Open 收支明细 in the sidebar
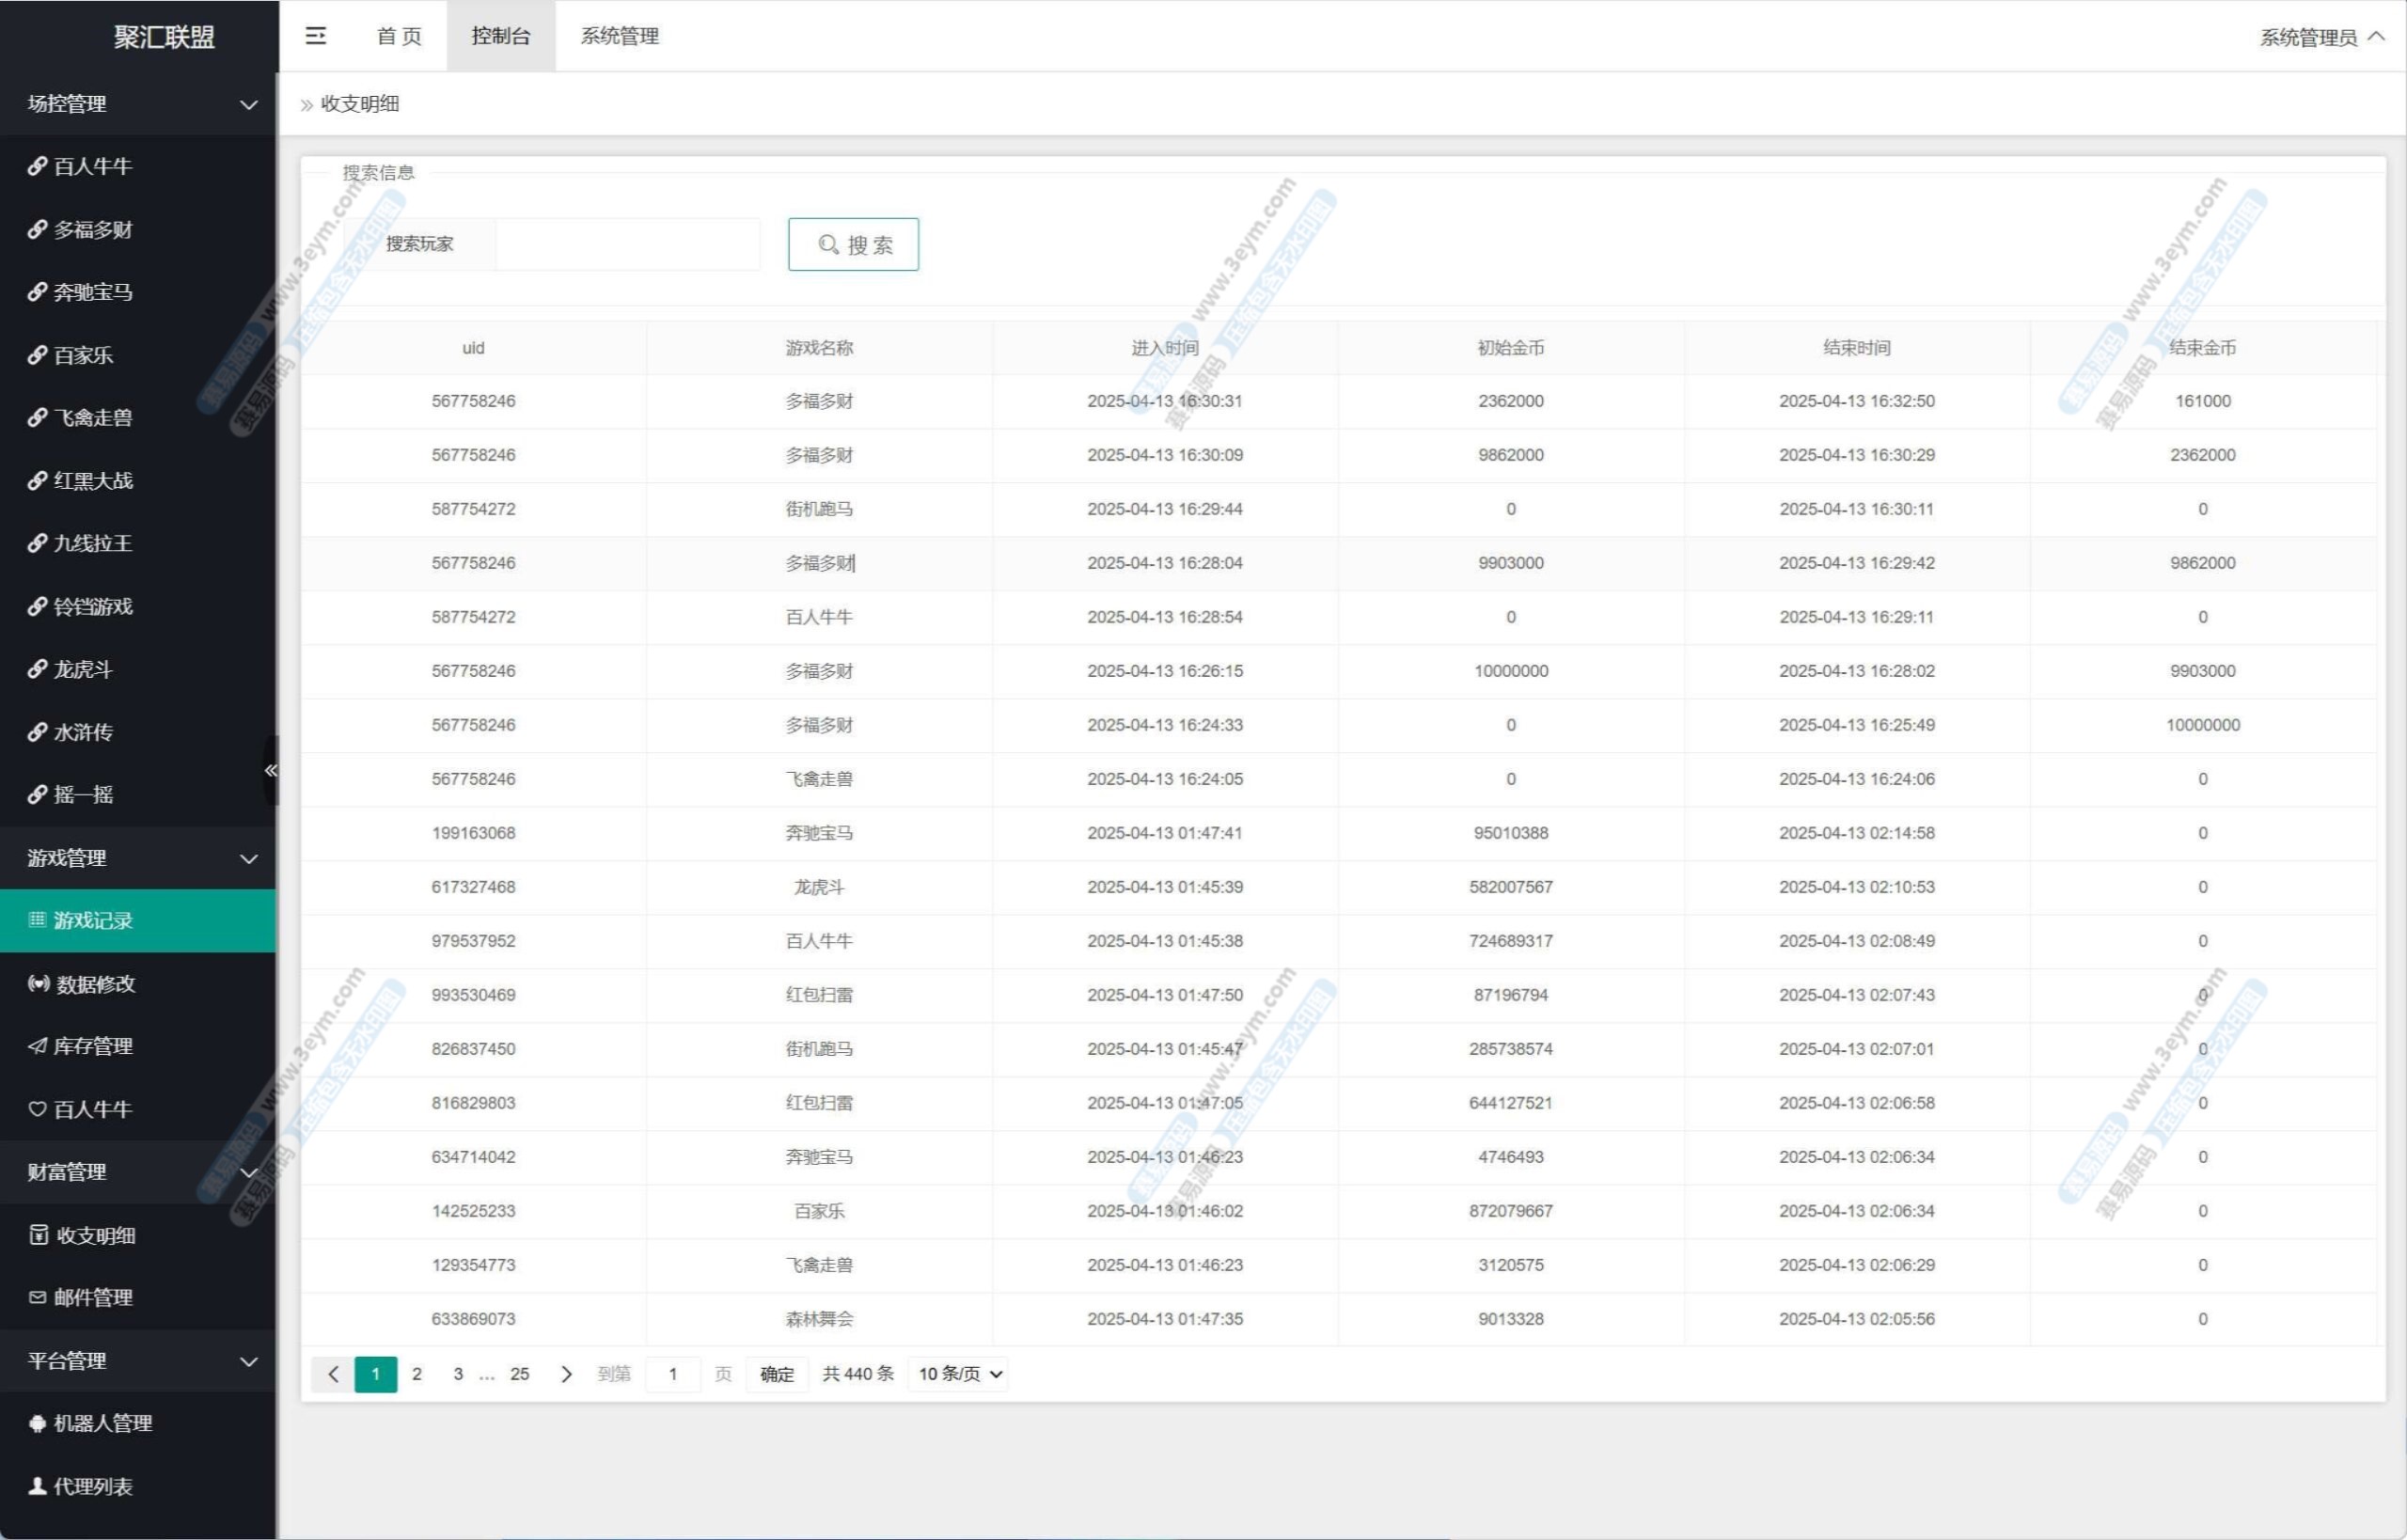The width and height of the screenshot is (2407, 1540). pos(95,1235)
